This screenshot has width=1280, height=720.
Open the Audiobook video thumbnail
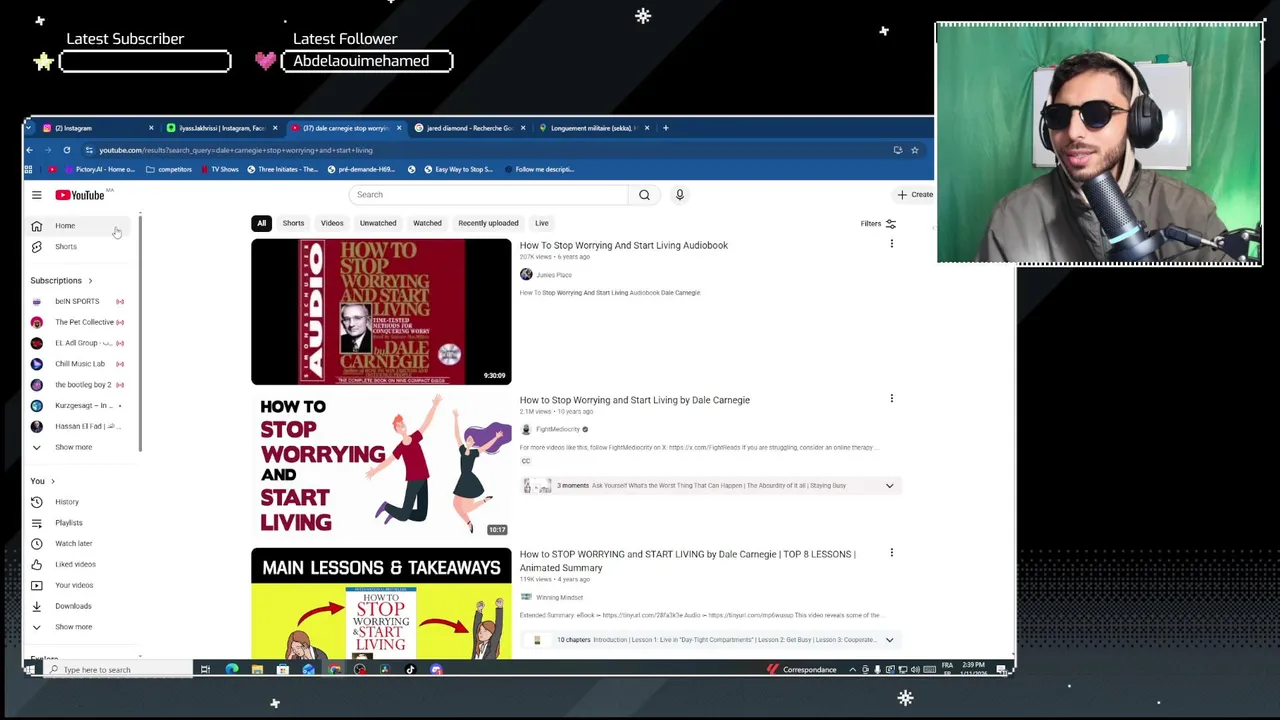(x=381, y=312)
